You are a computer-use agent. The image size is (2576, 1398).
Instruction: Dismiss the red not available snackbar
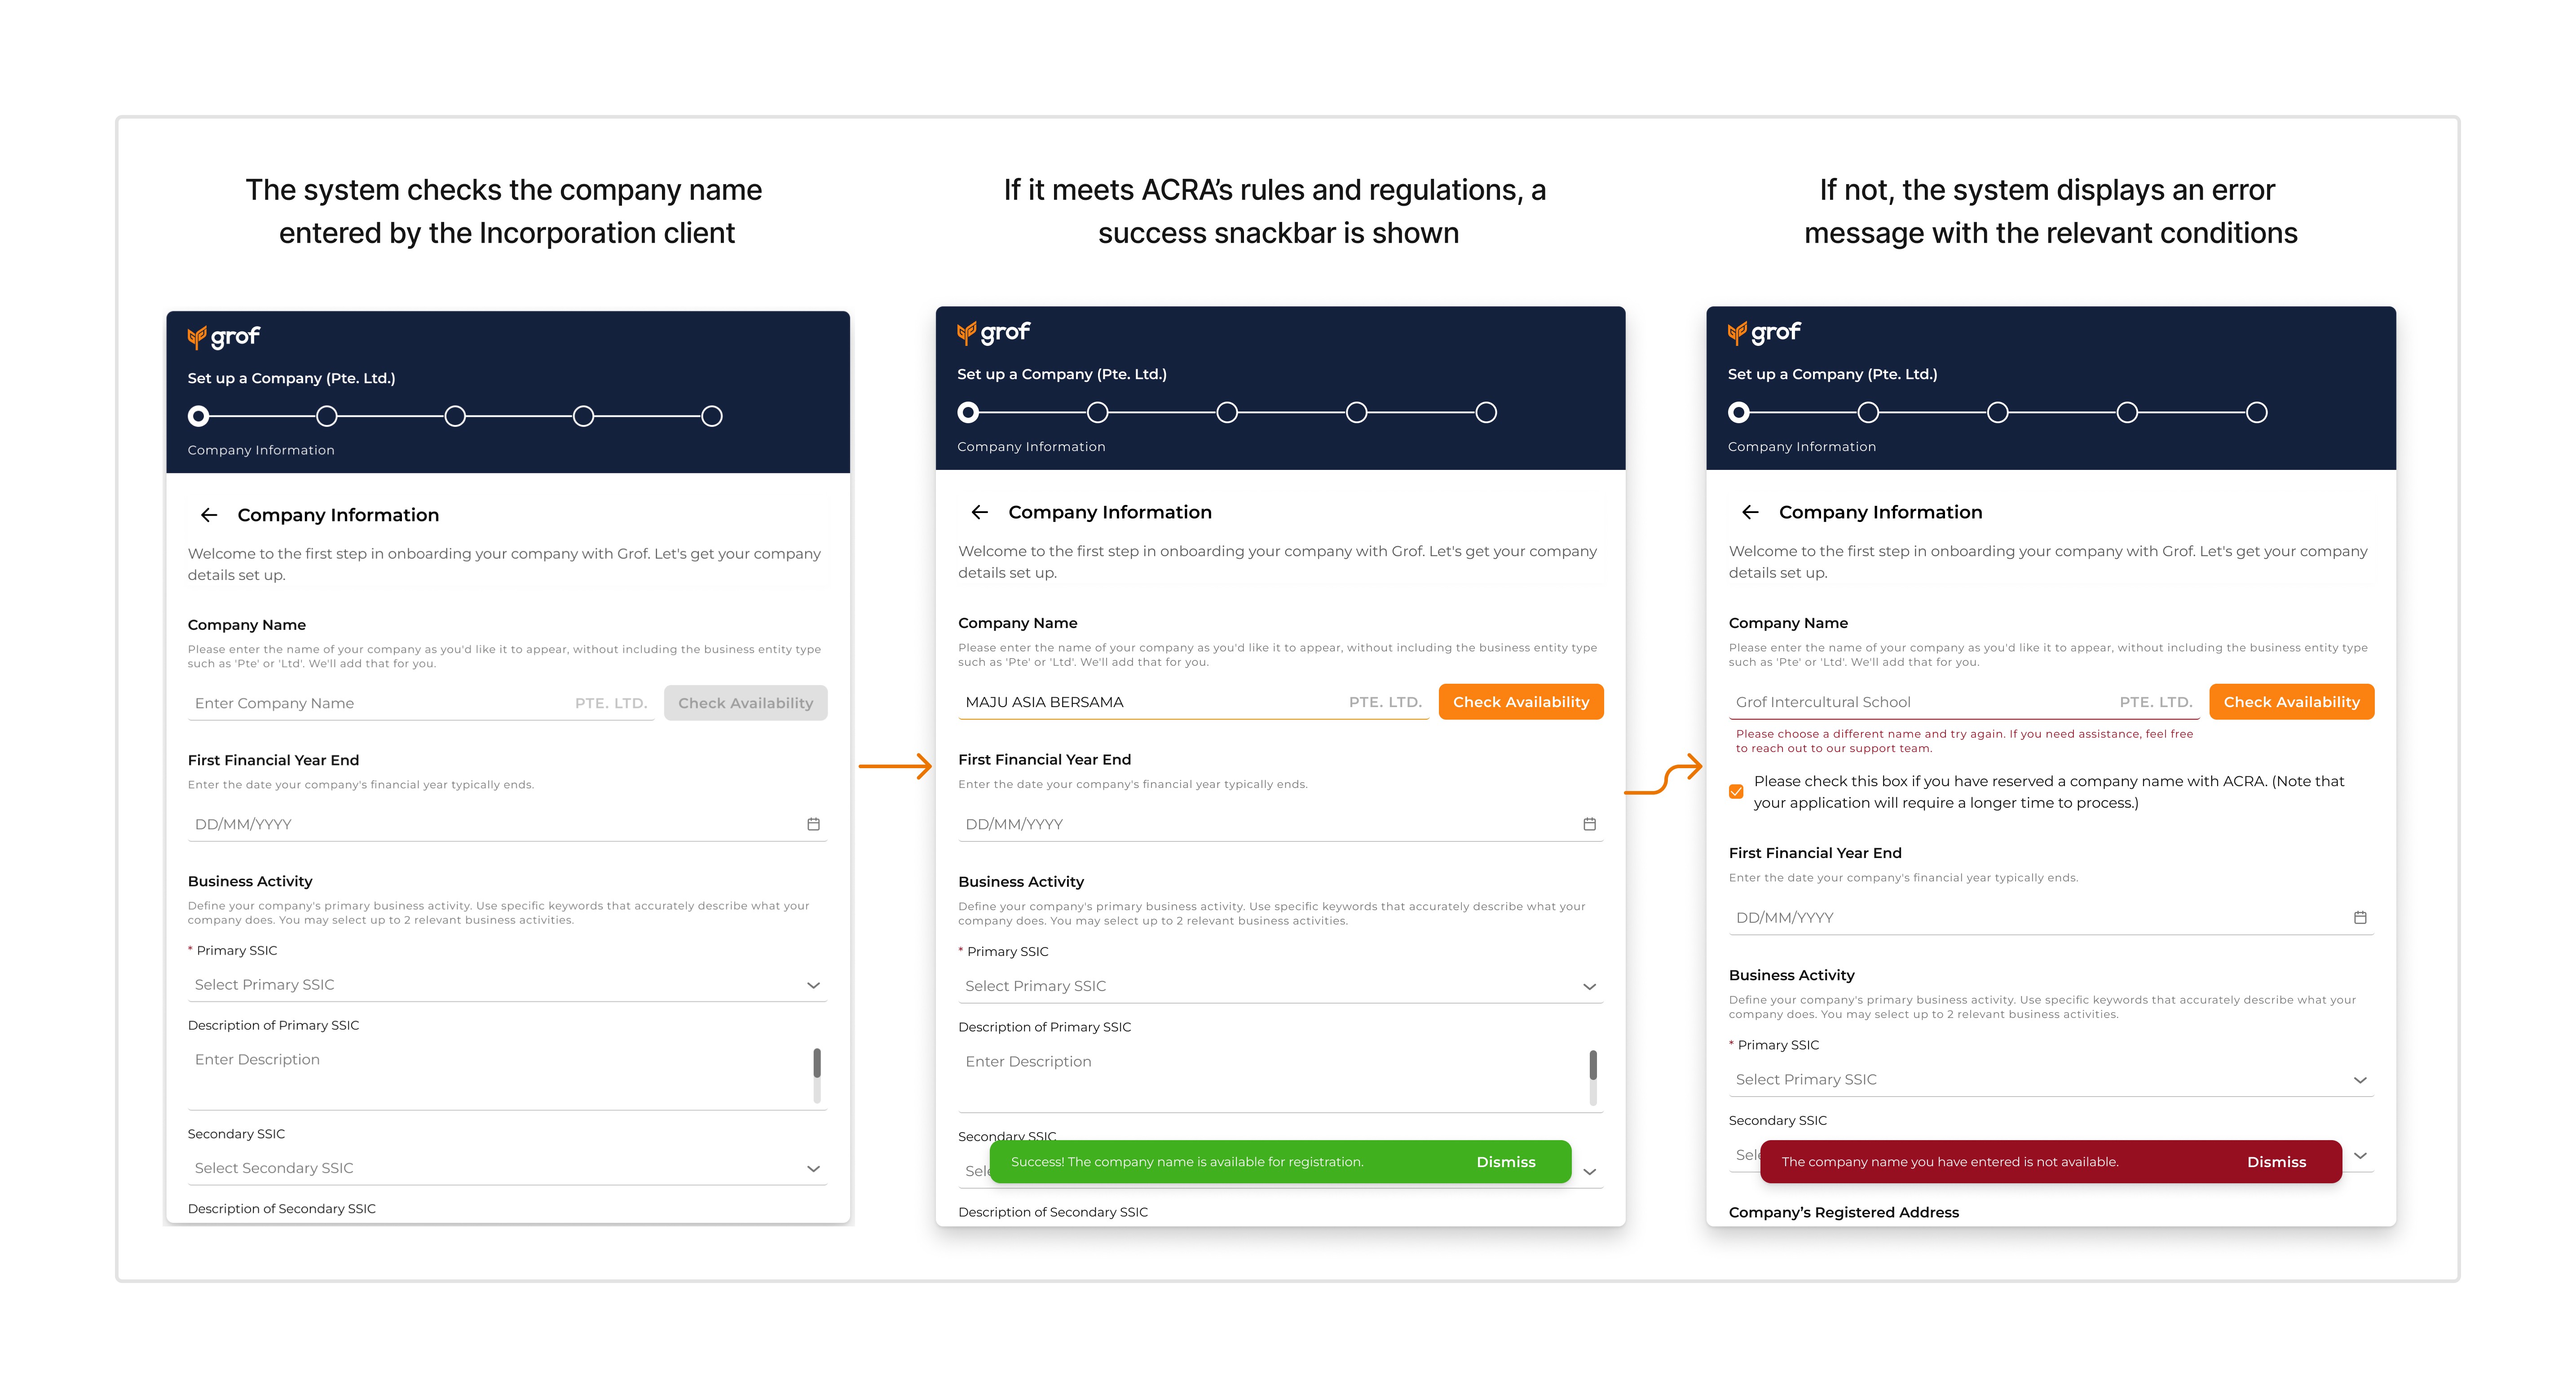(2276, 1162)
